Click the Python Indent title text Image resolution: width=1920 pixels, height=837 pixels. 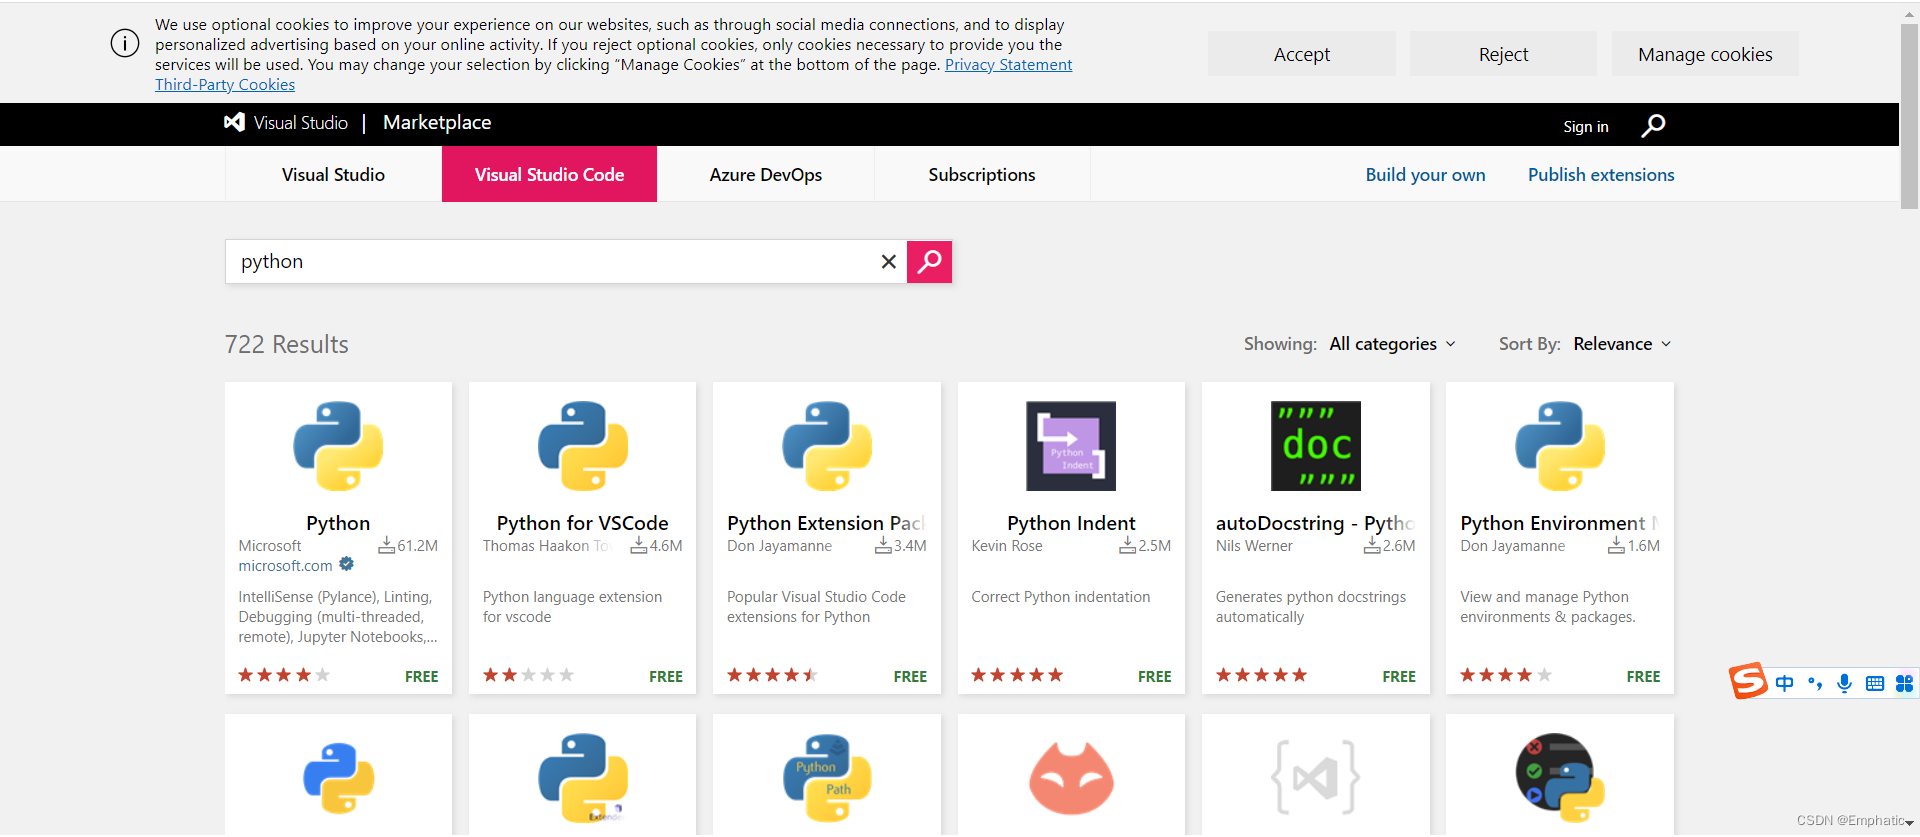click(x=1071, y=523)
